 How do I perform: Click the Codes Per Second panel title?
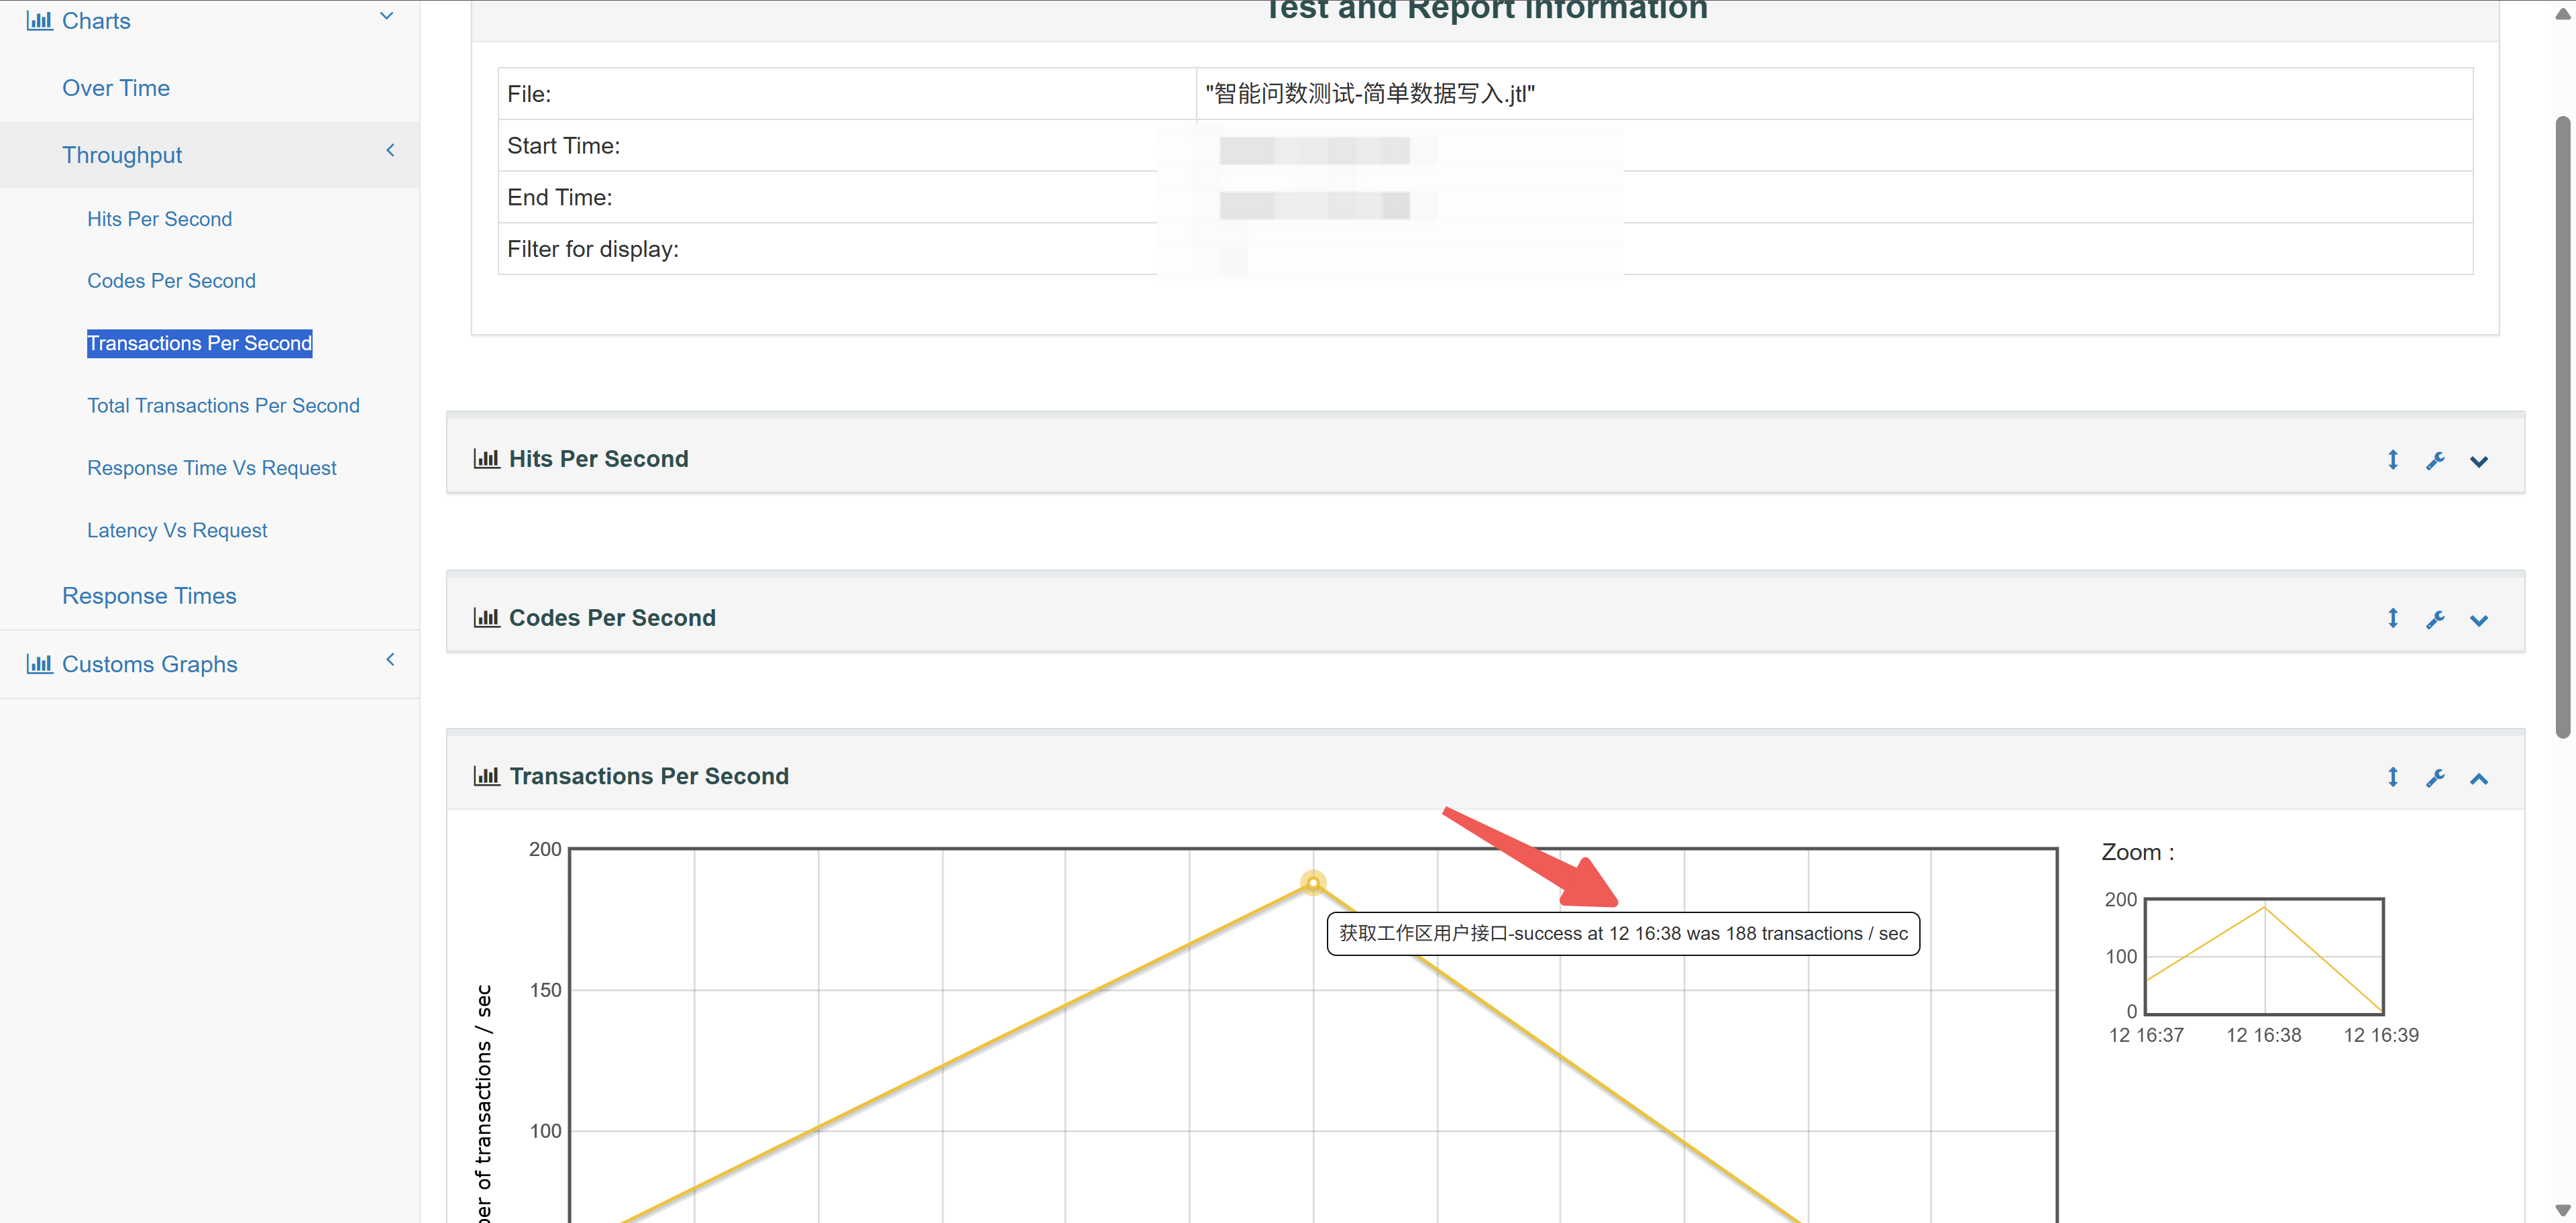[x=612, y=618]
